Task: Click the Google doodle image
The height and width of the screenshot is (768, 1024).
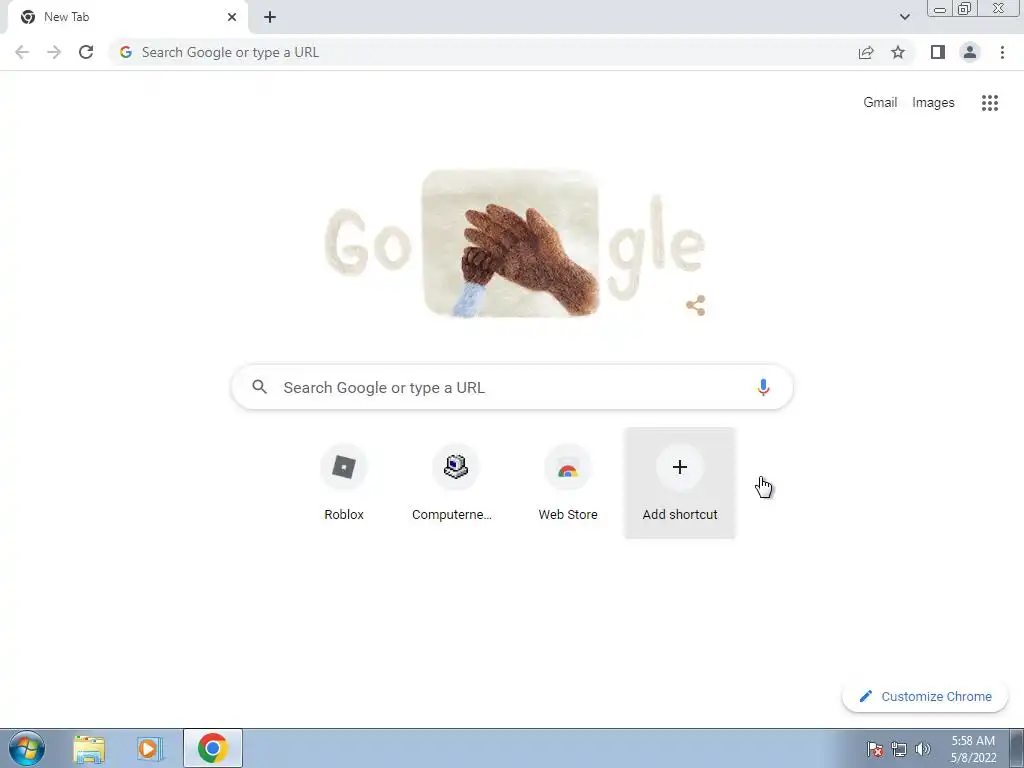Action: click(514, 244)
